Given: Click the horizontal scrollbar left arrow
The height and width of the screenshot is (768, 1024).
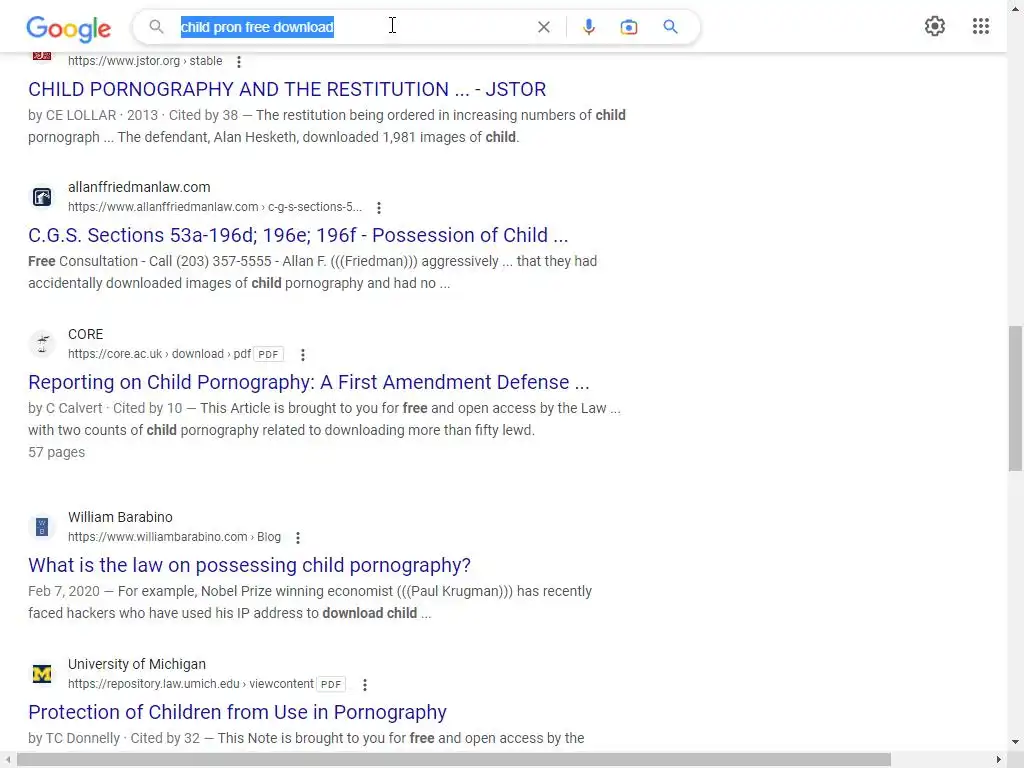Looking at the screenshot, I should click(x=7, y=760).
